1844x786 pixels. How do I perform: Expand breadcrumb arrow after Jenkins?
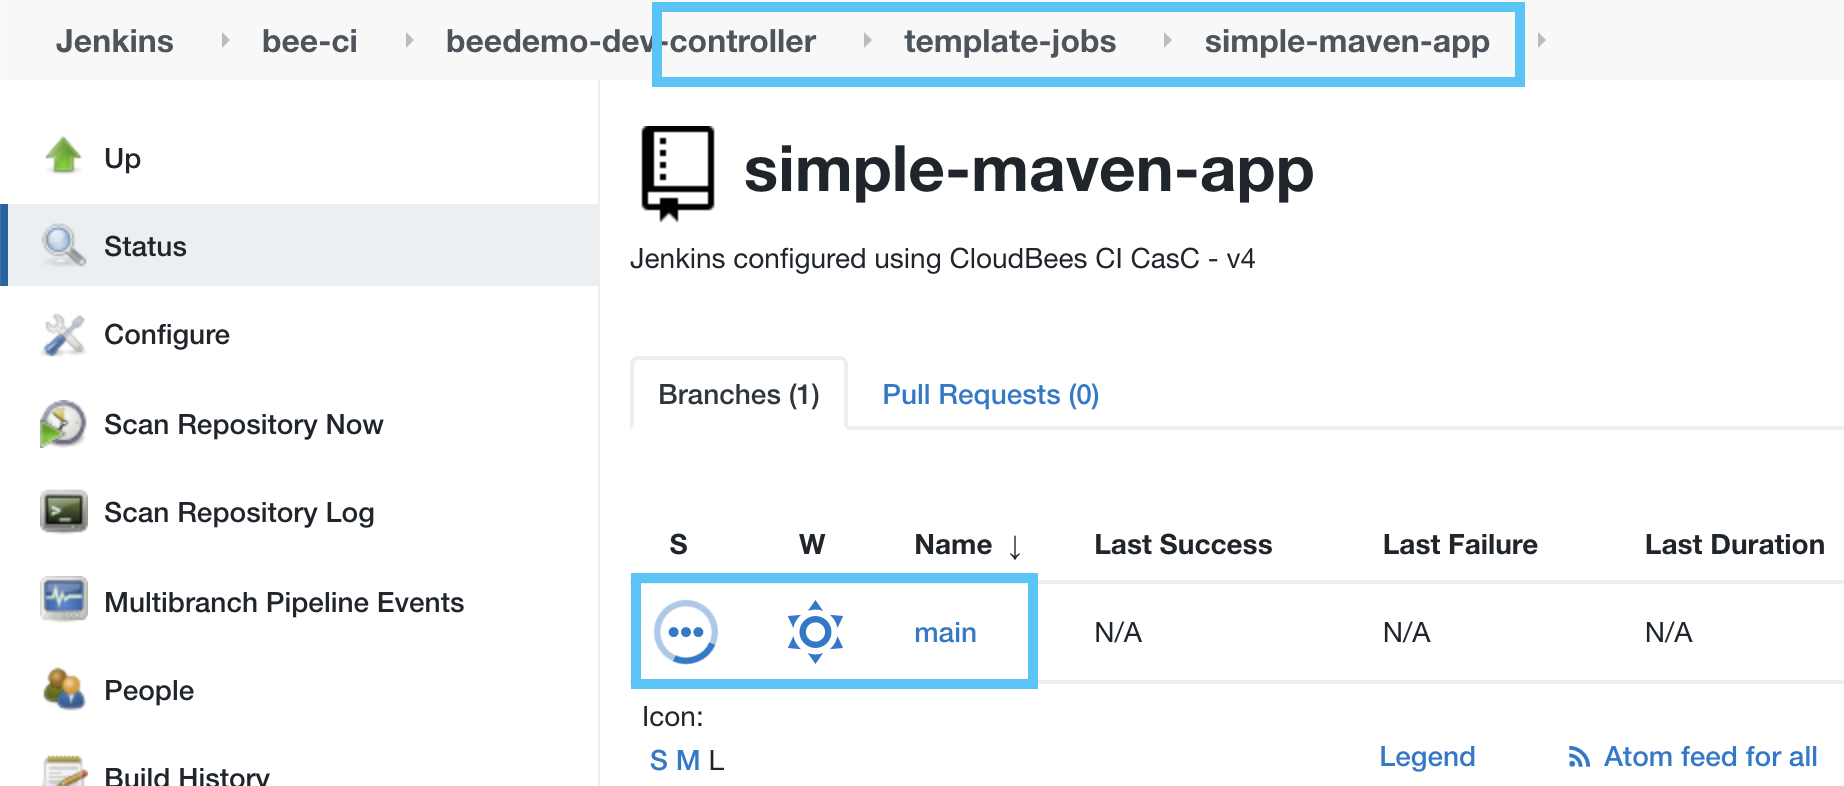click(225, 40)
